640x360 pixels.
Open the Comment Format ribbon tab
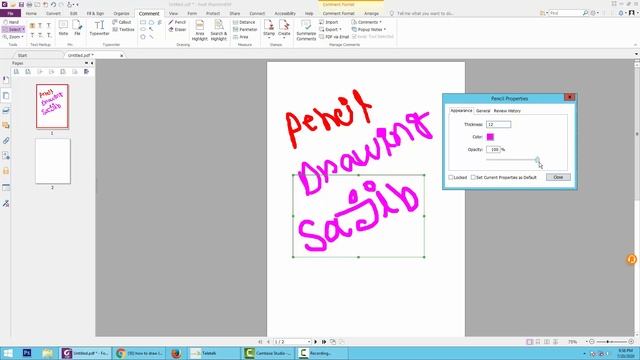pyautogui.click(x=338, y=13)
